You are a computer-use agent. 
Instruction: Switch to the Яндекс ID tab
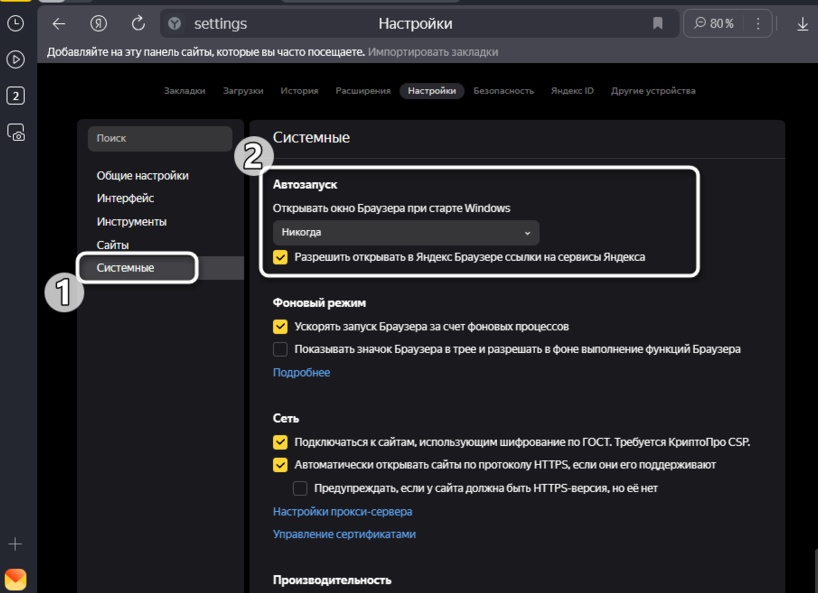click(572, 91)
